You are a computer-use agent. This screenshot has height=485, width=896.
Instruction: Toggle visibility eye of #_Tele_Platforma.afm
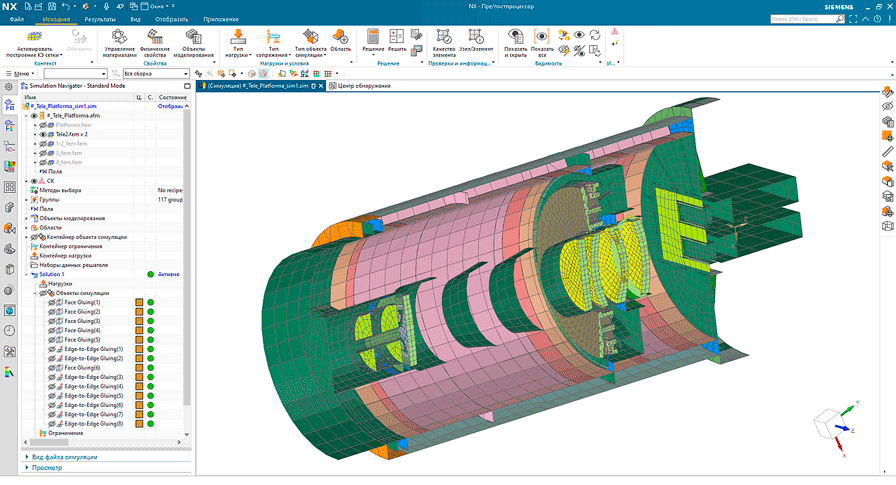(x=34, y=116)
